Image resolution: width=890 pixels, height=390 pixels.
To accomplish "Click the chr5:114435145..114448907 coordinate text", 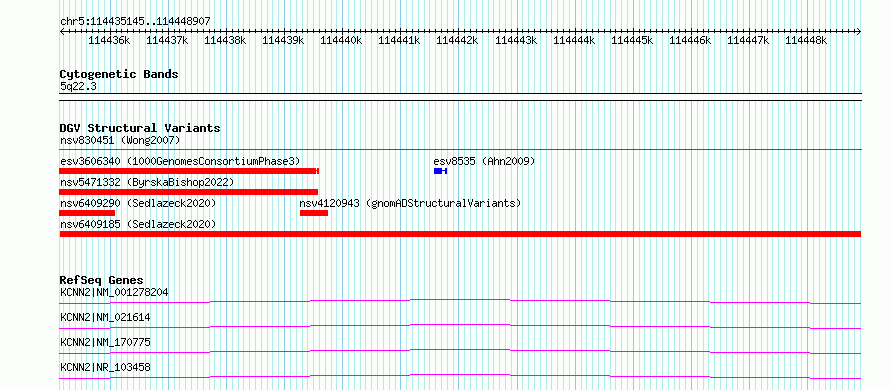I will click(x=135, y=22).
